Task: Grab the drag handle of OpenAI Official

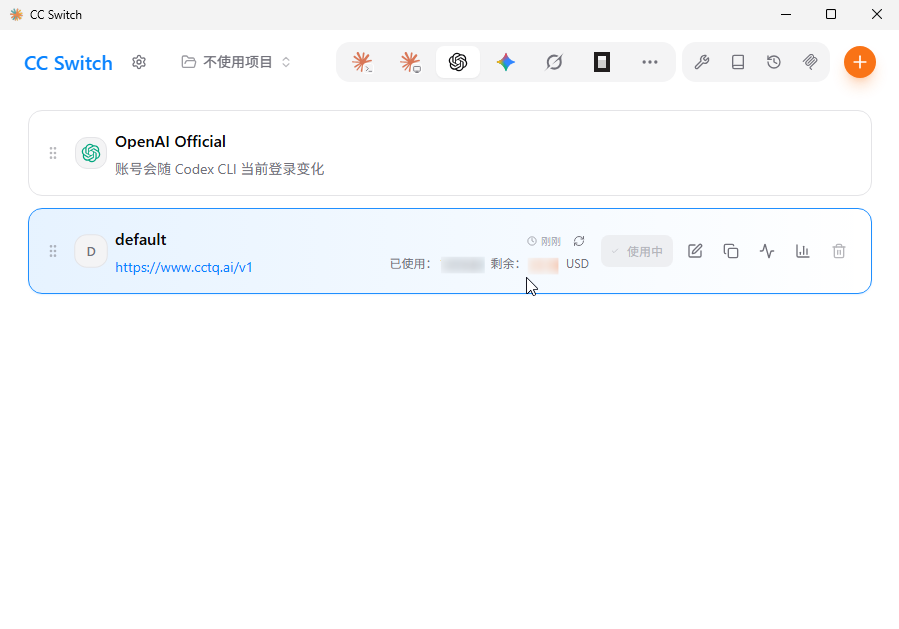Action: pos(53,153)
